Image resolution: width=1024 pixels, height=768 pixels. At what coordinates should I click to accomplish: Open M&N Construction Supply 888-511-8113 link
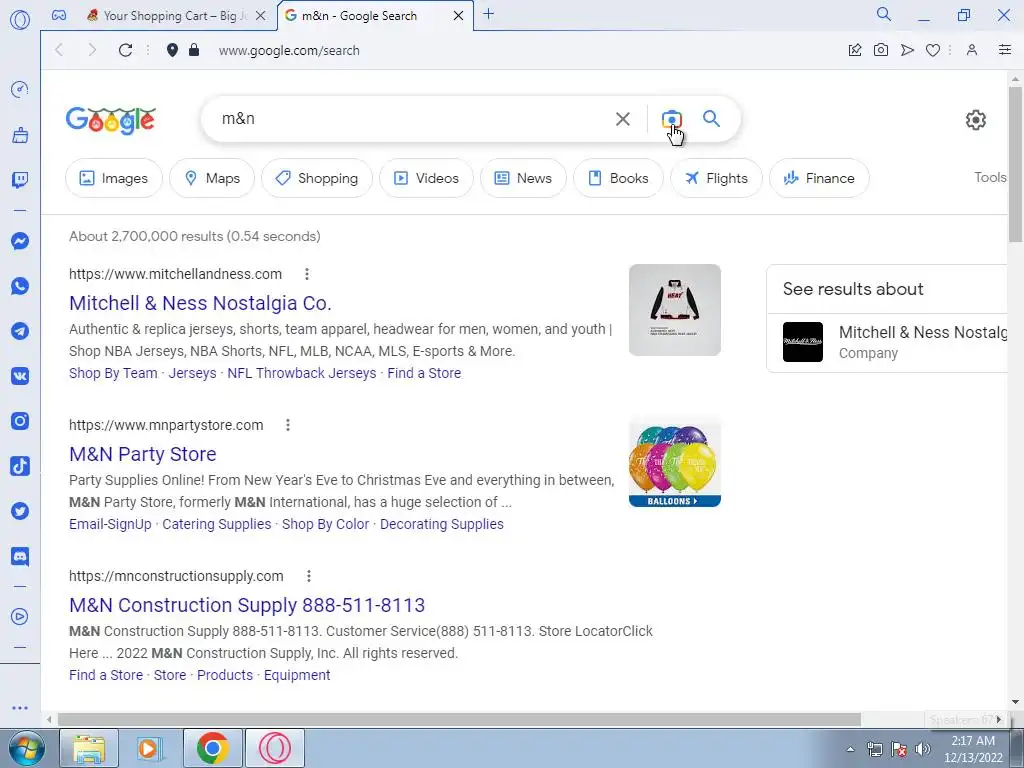coord(247,605)
